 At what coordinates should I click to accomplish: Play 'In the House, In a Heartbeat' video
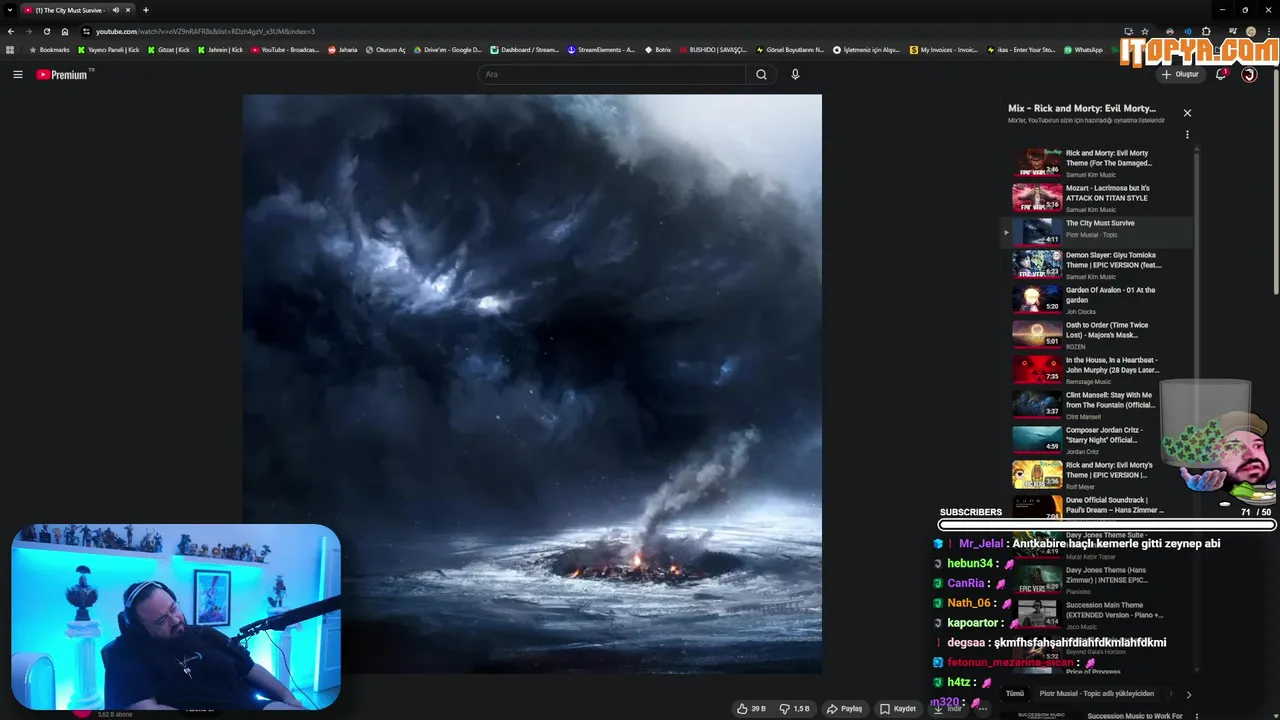[x=1098, y=370]
